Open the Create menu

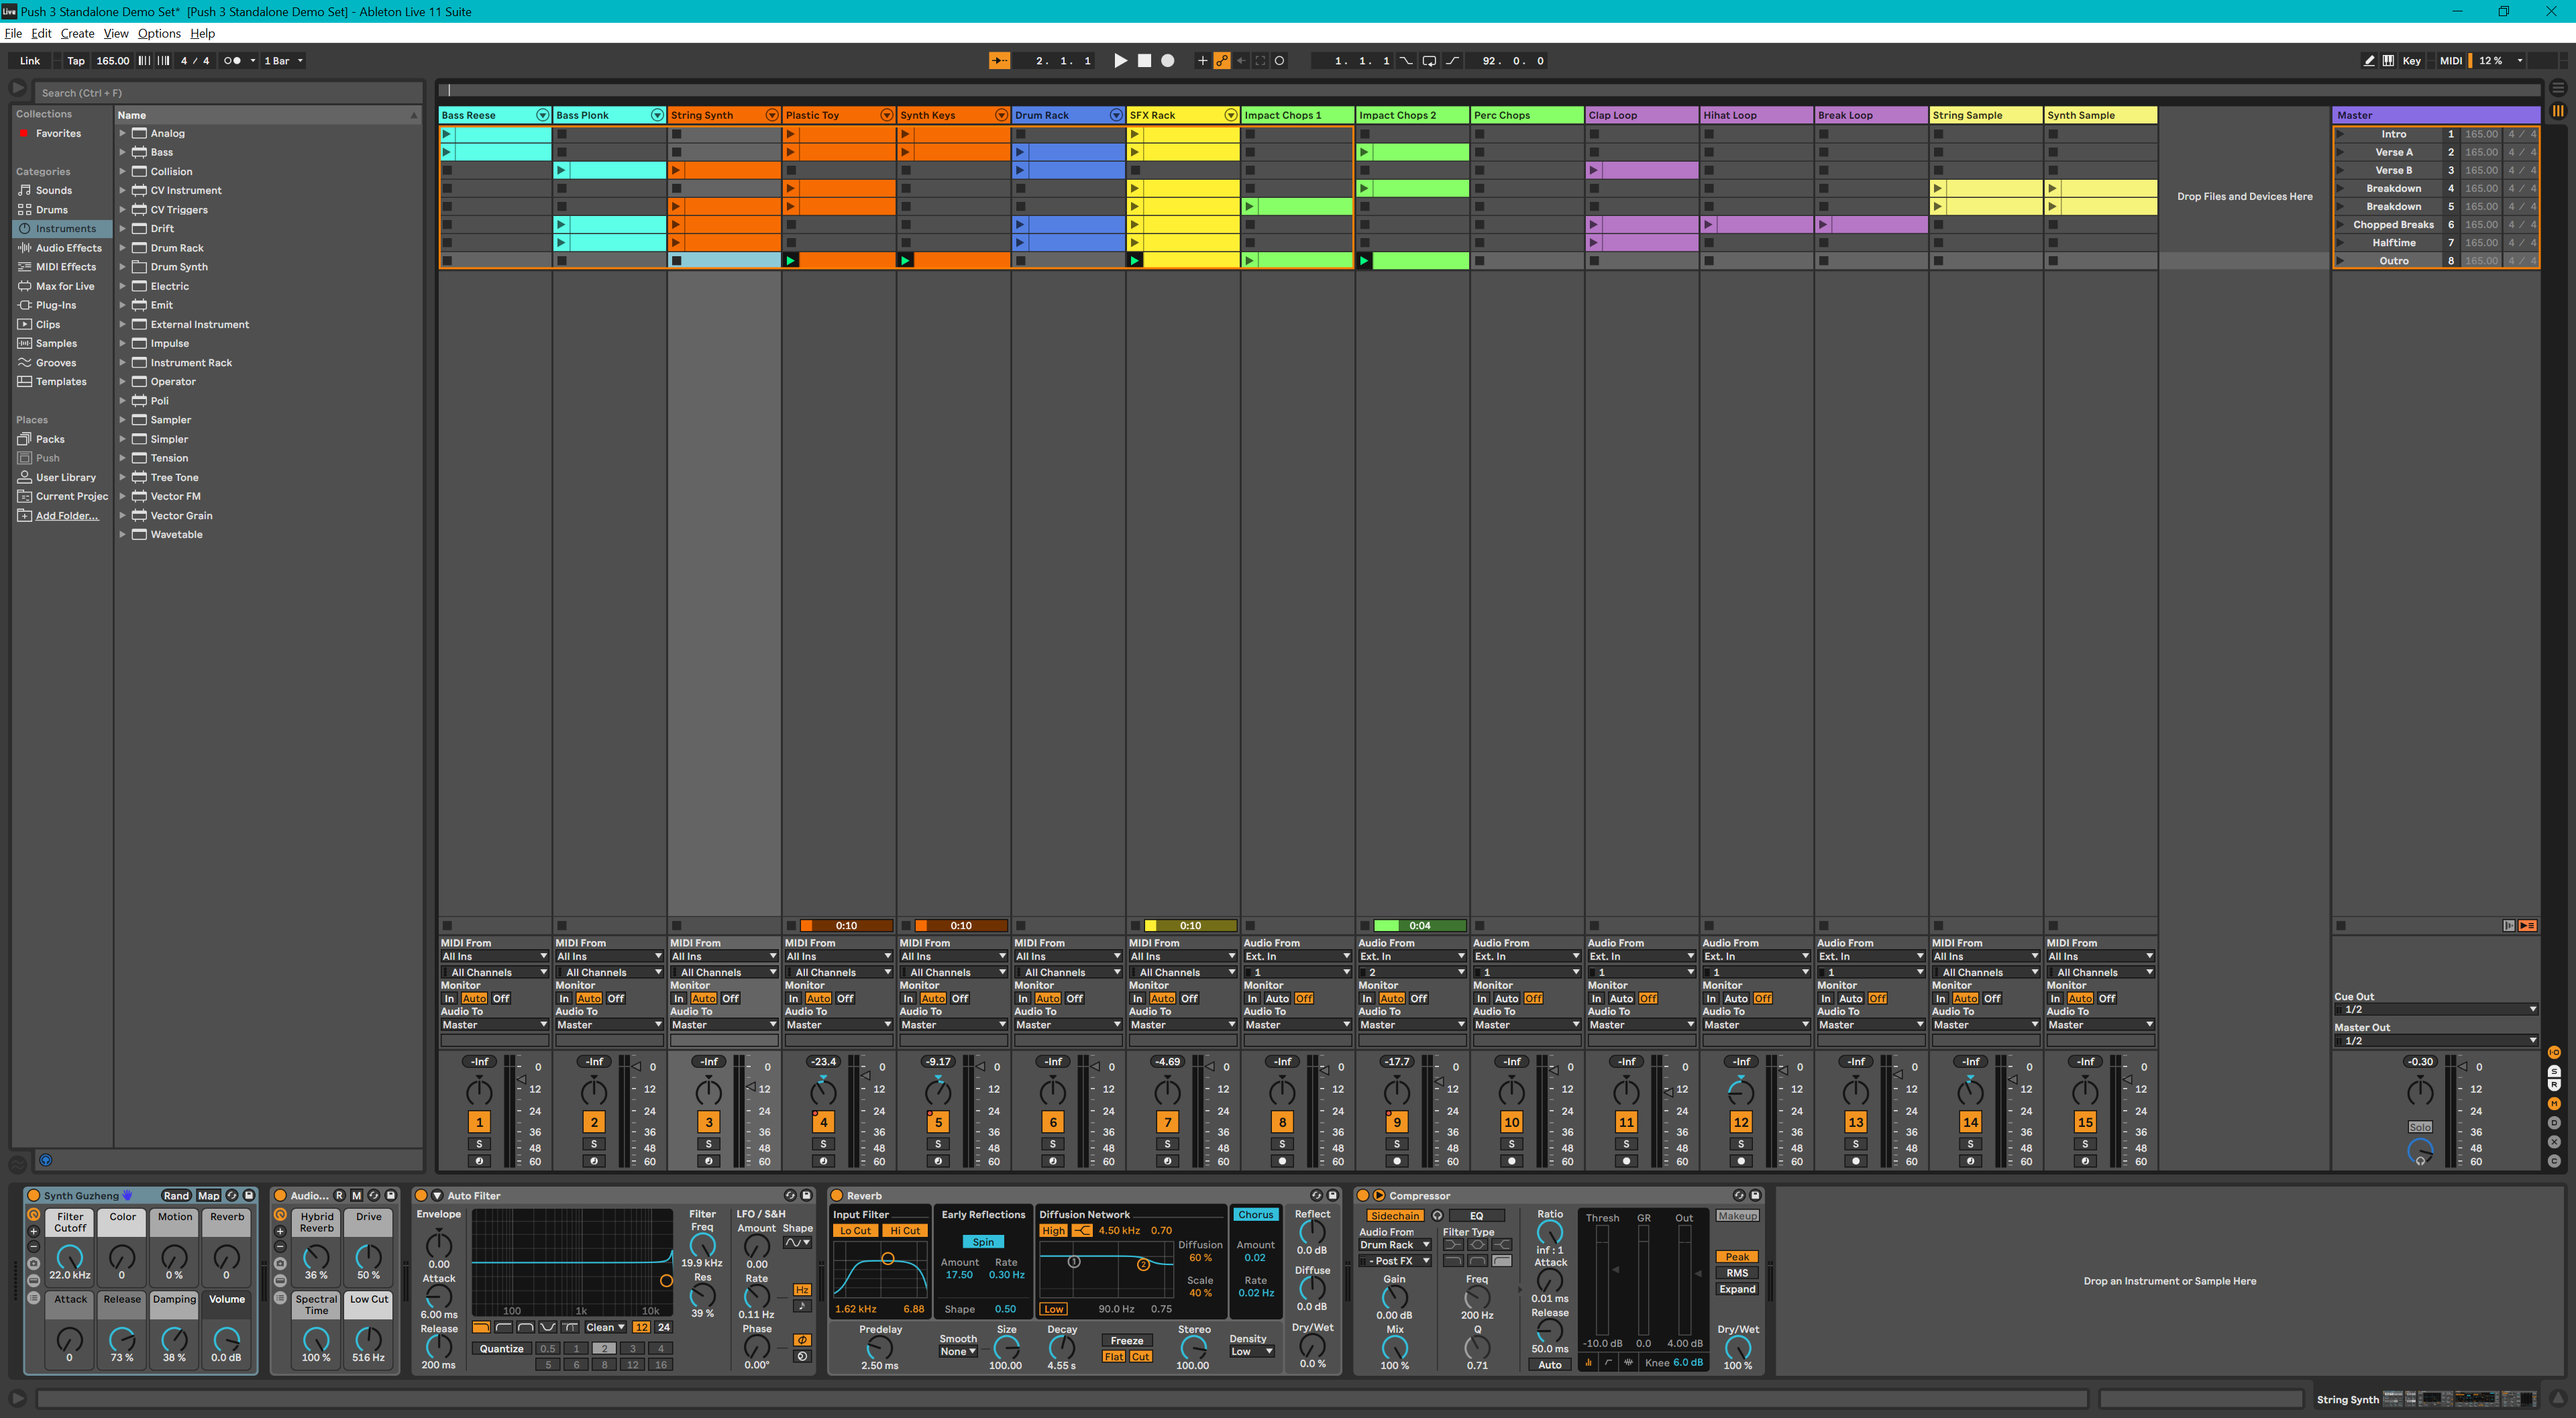[77, 33]
